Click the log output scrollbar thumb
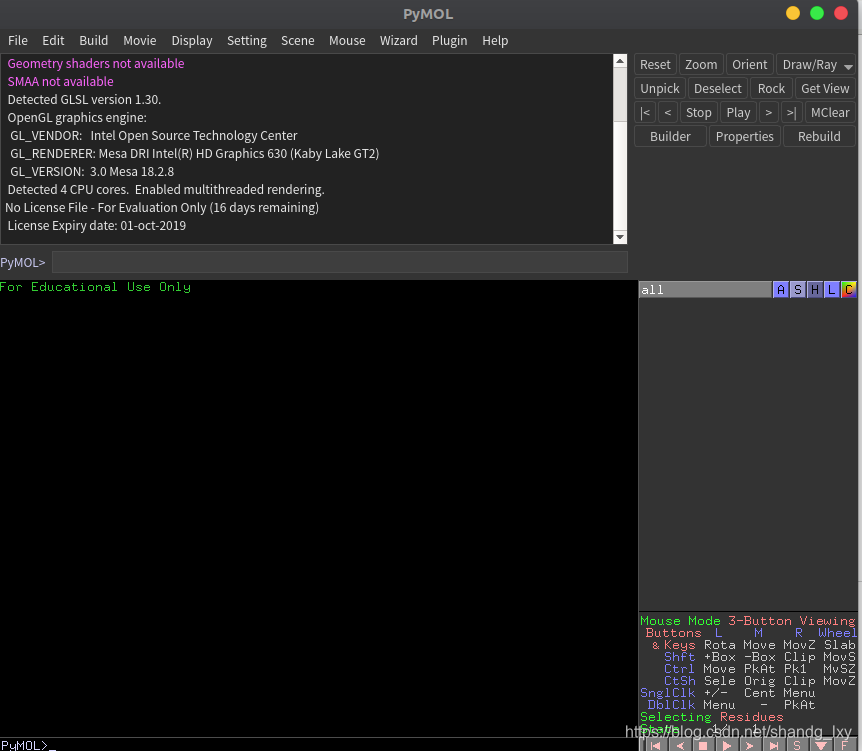The width and height of the screenshot is (862, 751). pos(620,95)
